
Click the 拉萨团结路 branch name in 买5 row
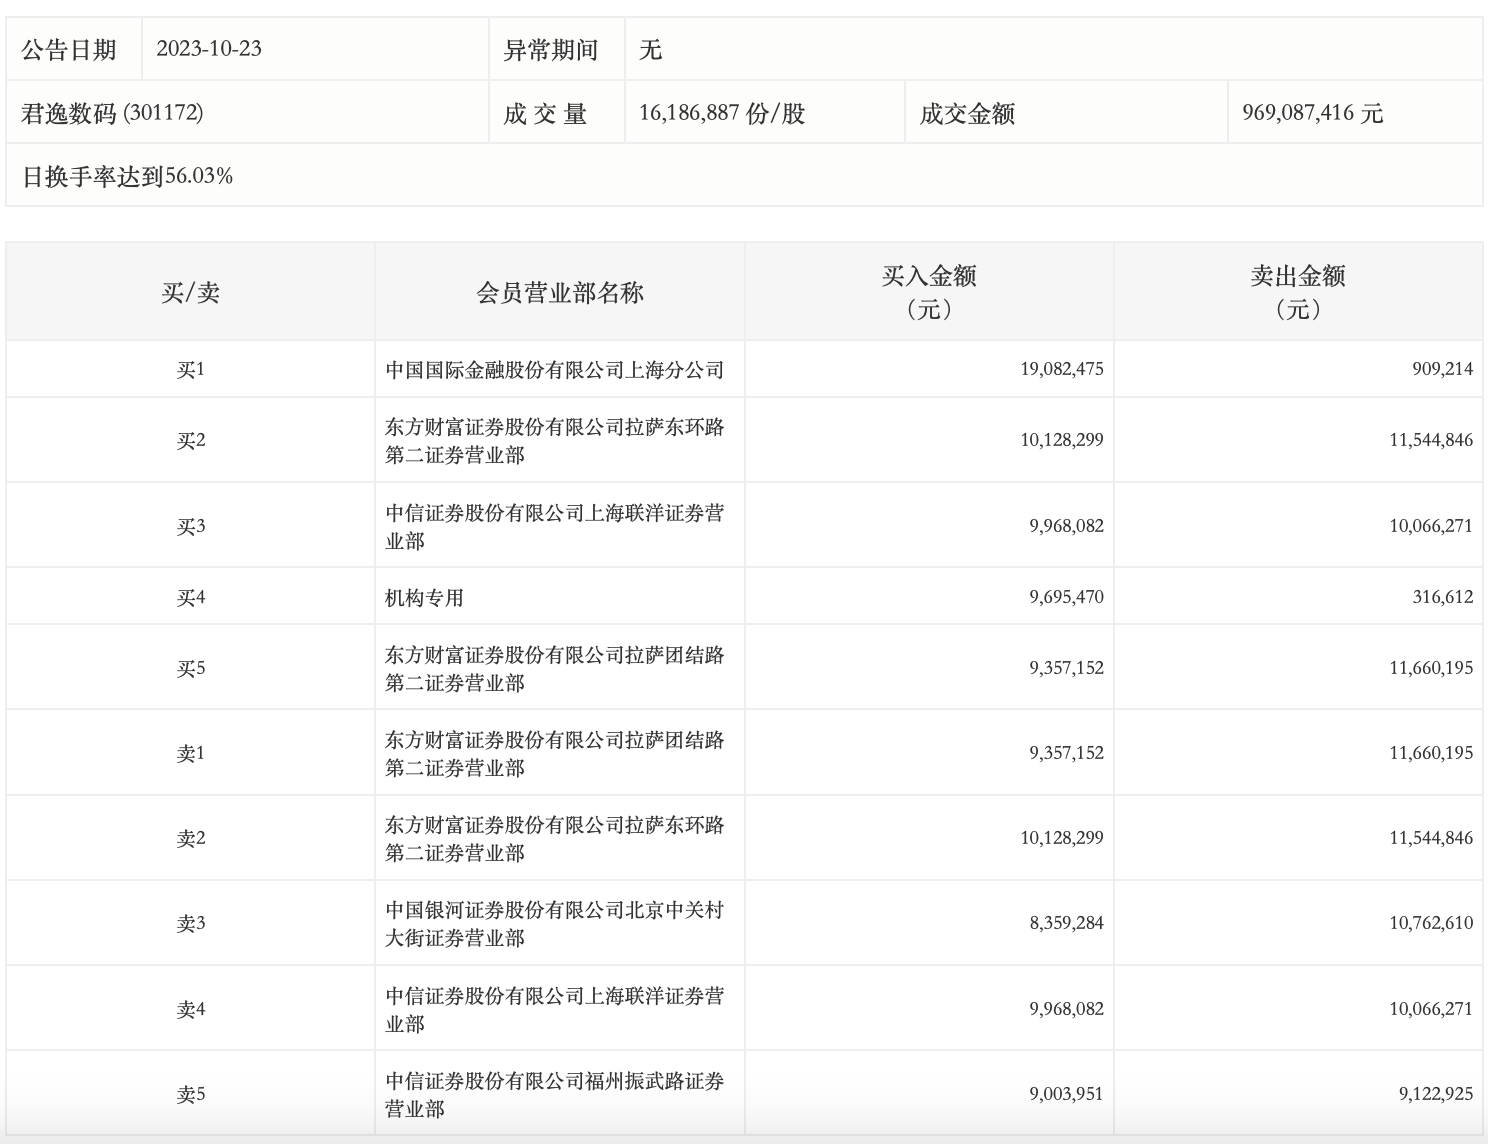[555, 668]
